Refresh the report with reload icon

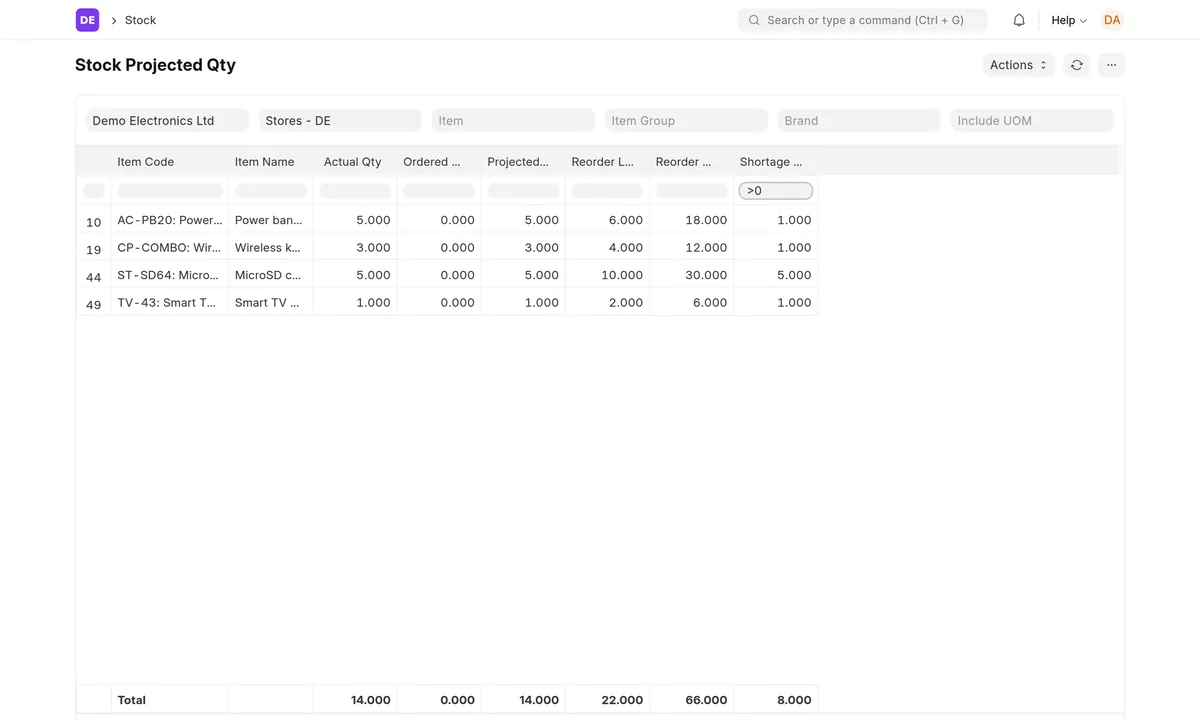pyautogui.click(x=1076, y=65)
